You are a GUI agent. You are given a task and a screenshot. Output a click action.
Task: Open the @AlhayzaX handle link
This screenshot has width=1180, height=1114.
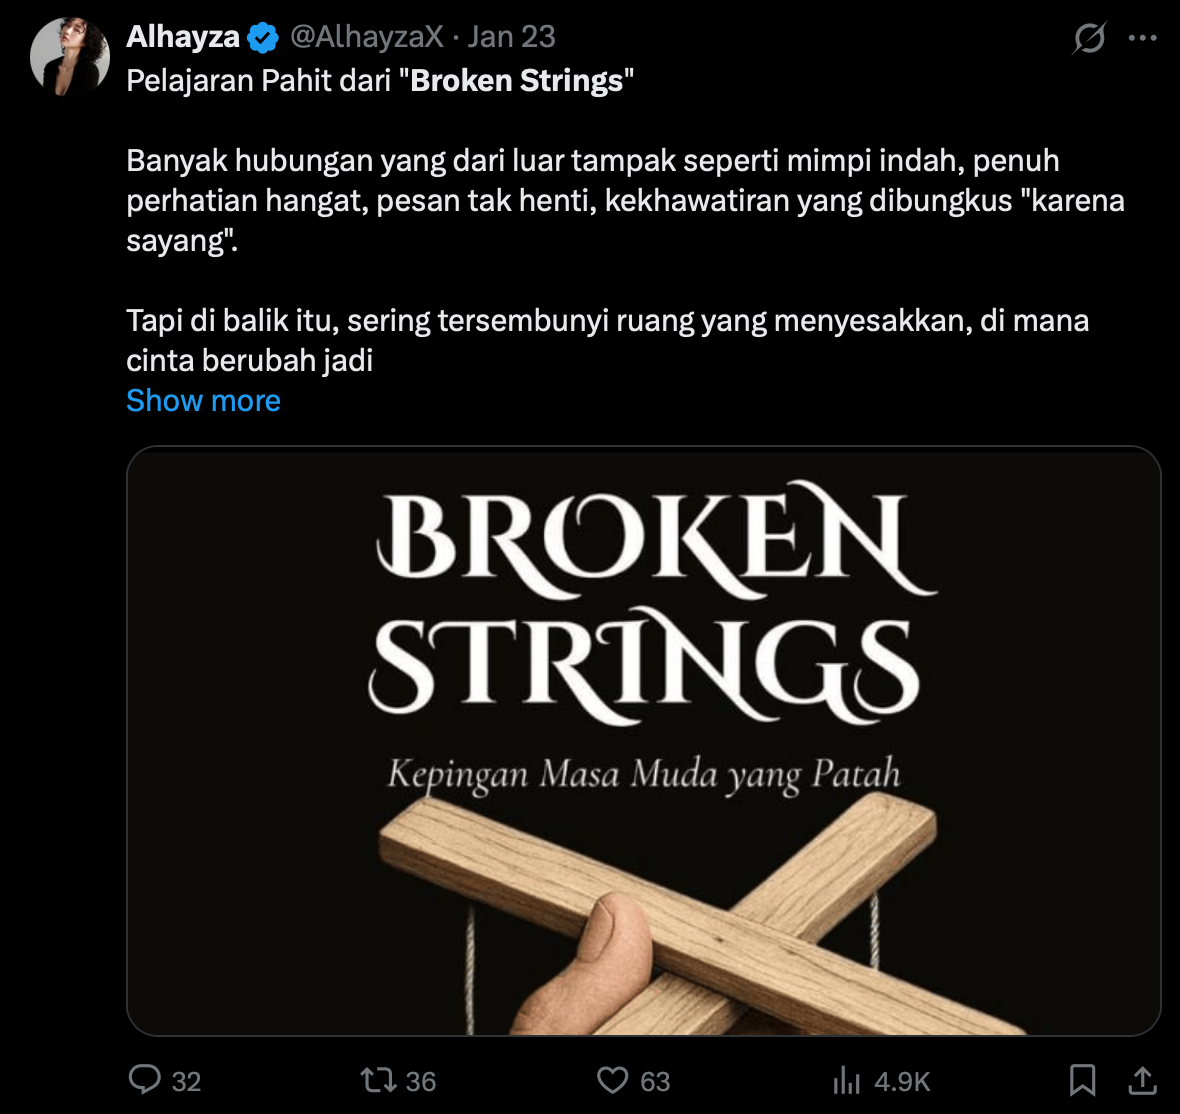366,37
